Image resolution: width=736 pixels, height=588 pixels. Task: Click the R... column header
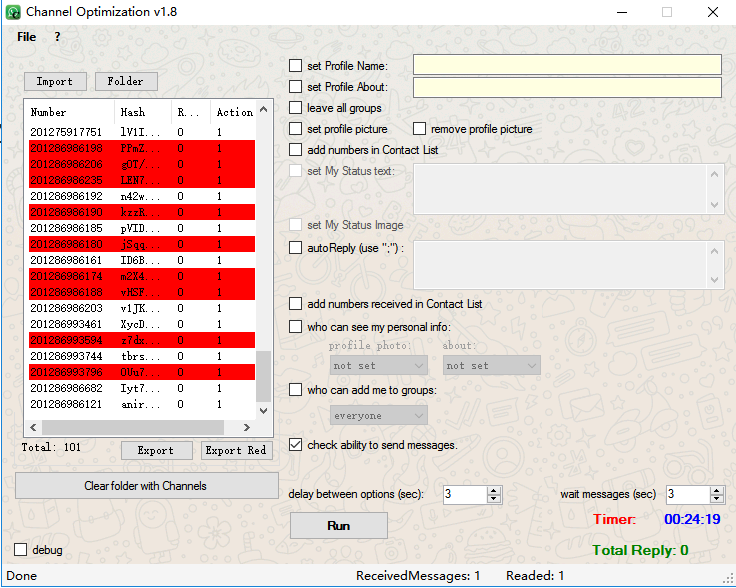pos(191,112)
